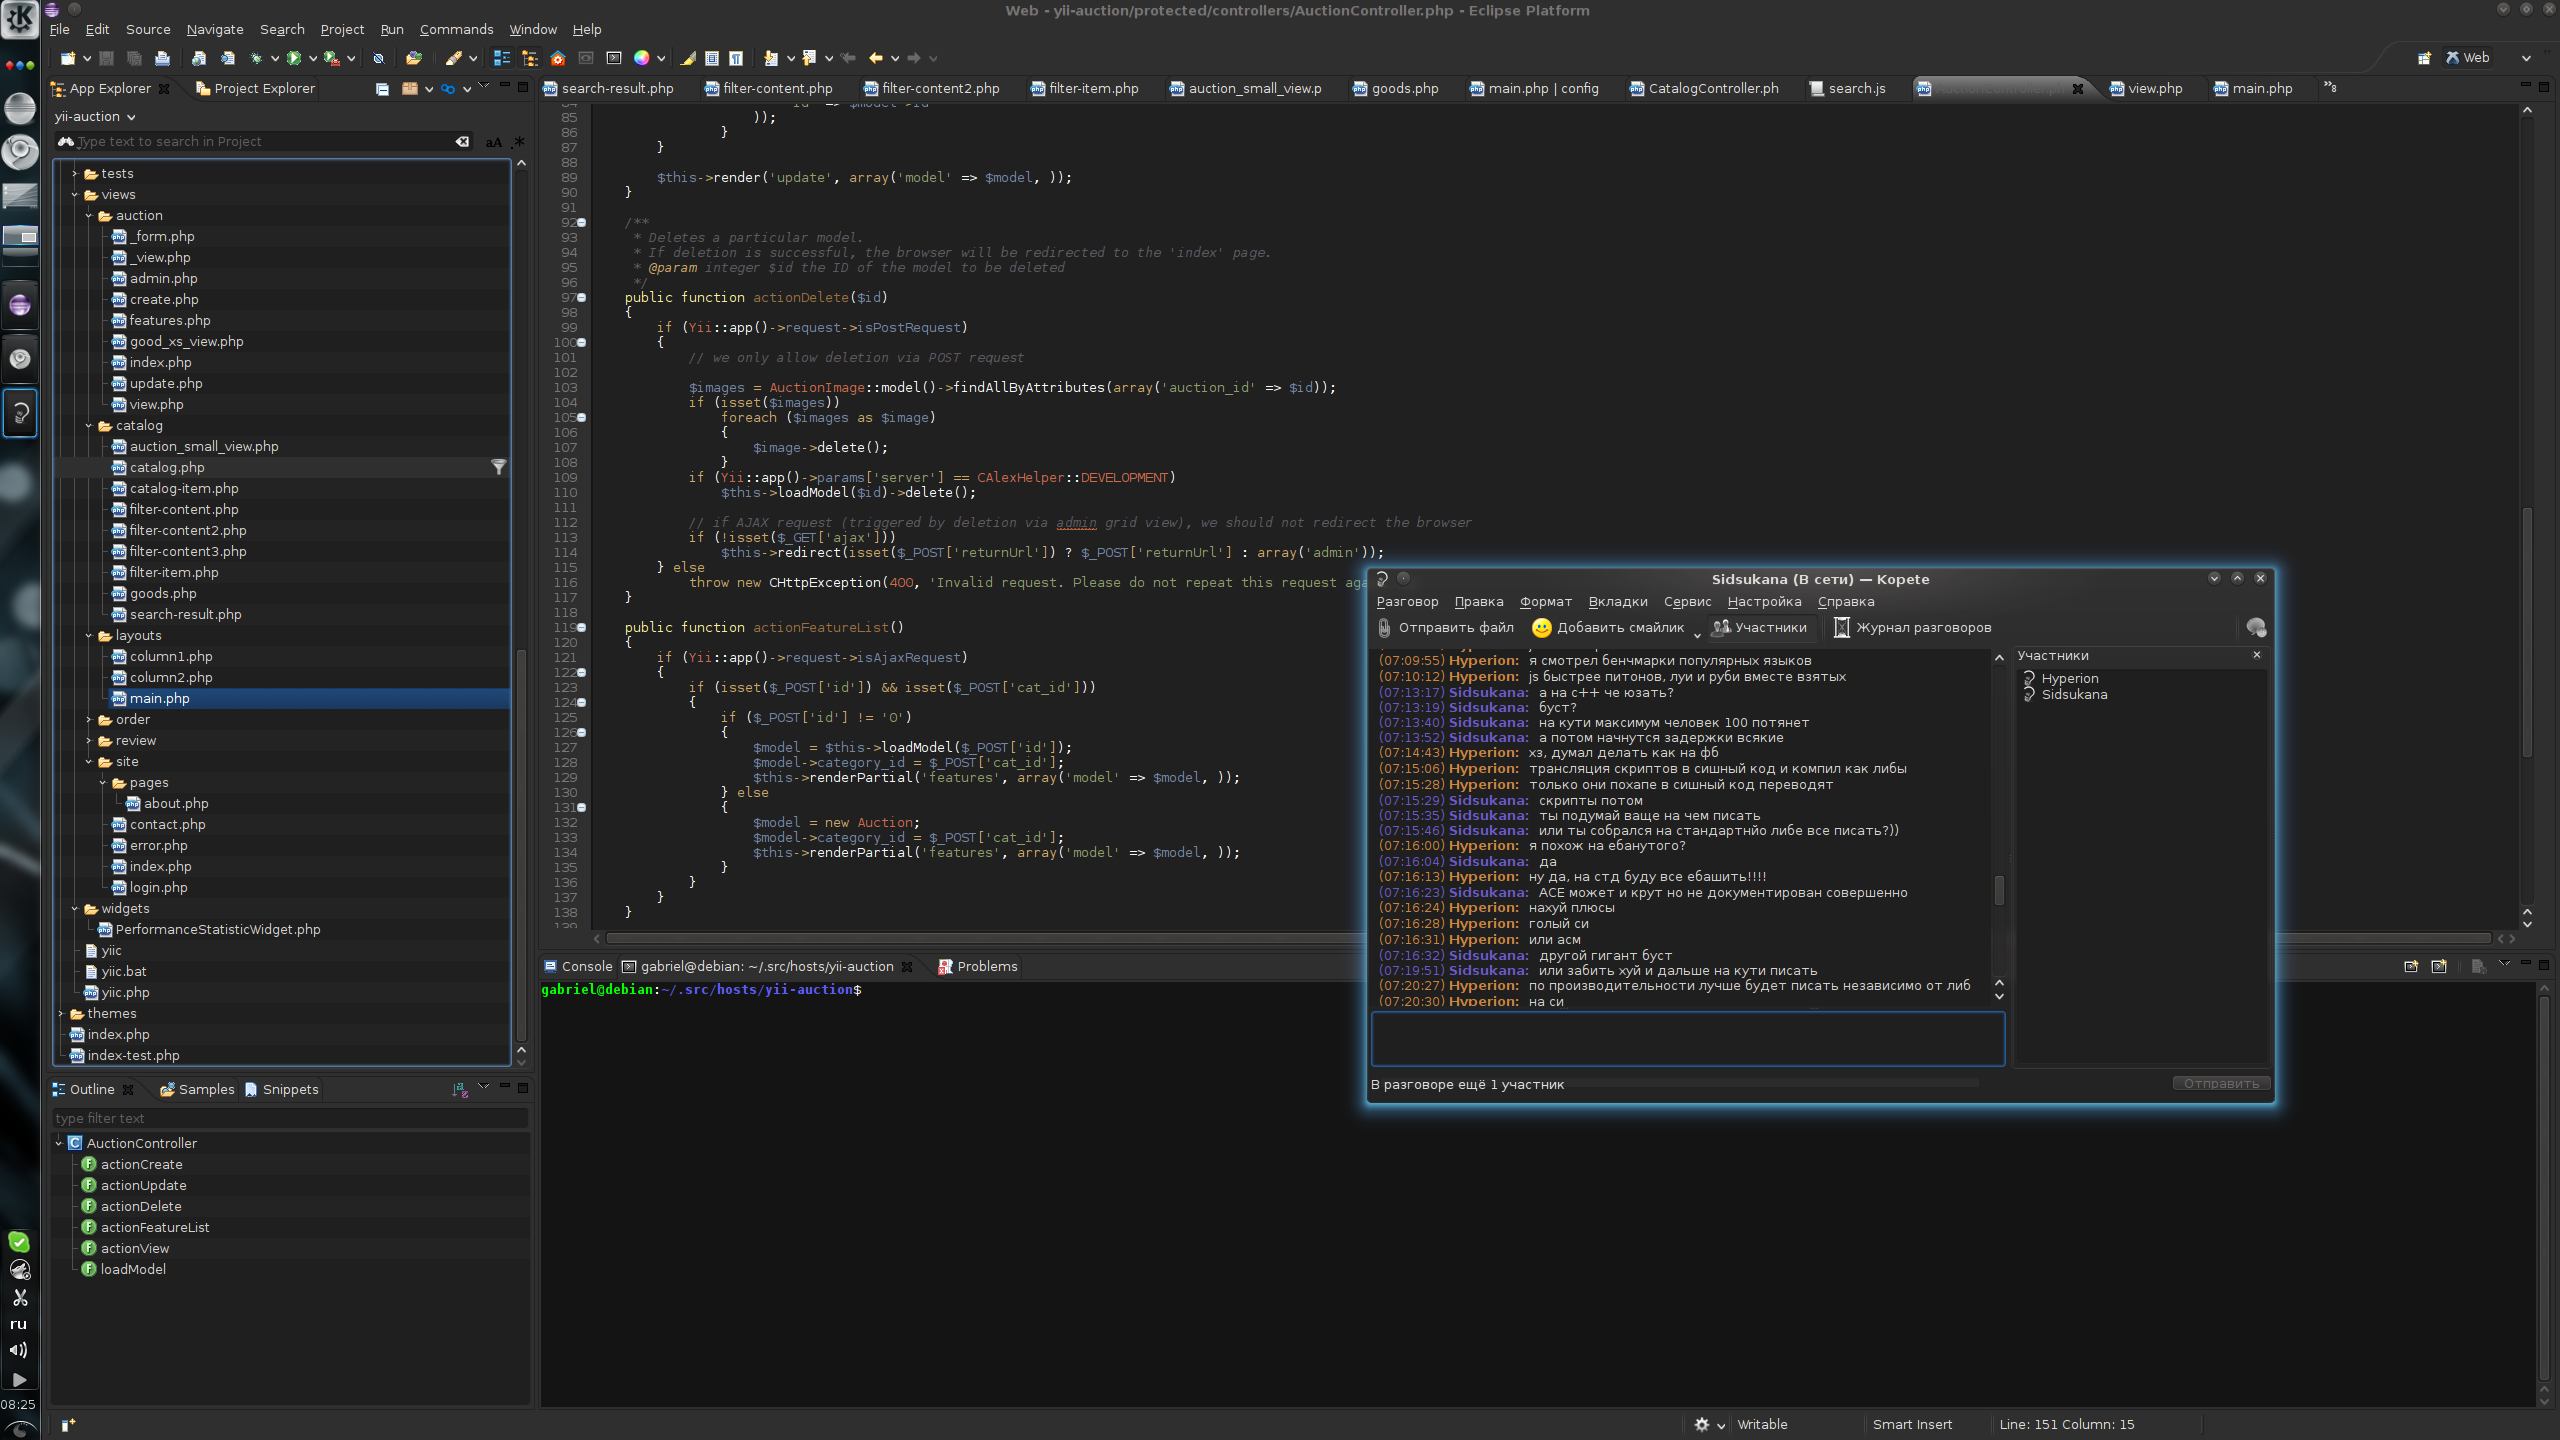Click paperclip Отправить файл icon in Kopete

[1384, 628]
